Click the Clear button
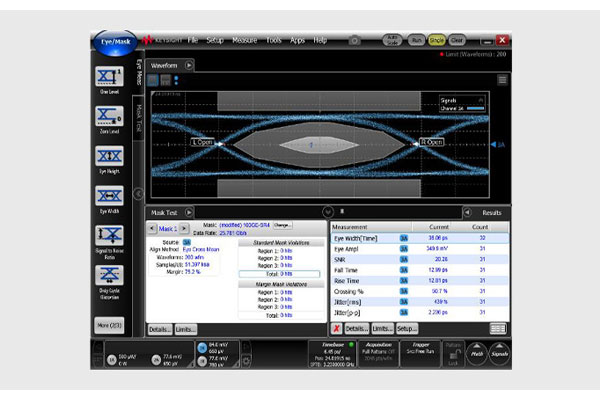This screenshot has width=600, height=400. 457,40
